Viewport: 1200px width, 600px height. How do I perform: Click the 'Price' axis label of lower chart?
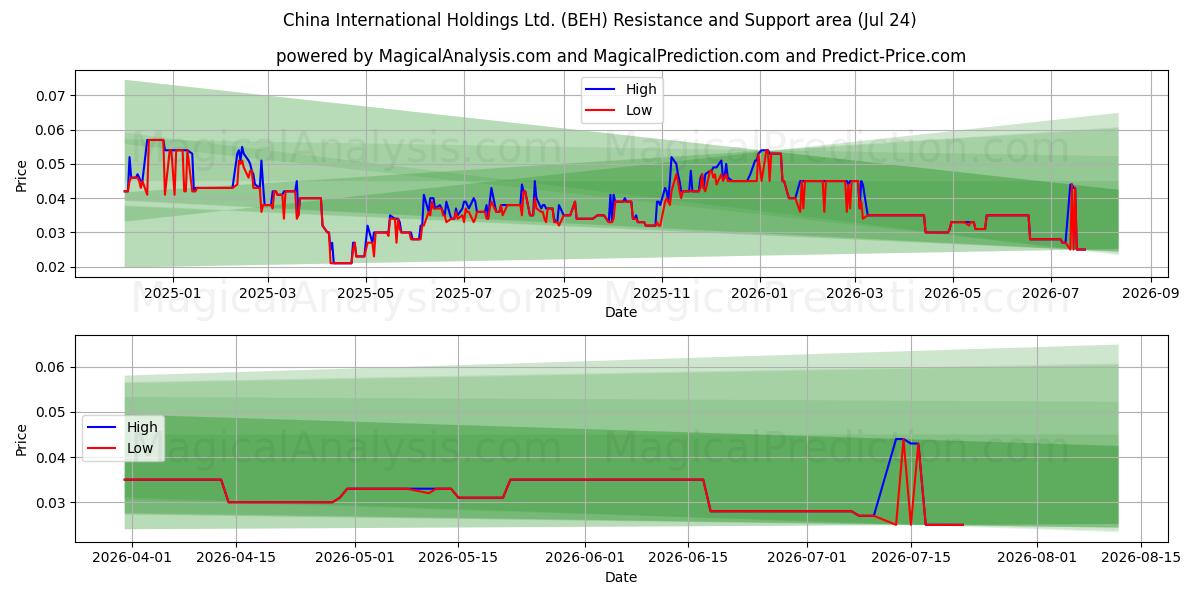coord(22,439)
